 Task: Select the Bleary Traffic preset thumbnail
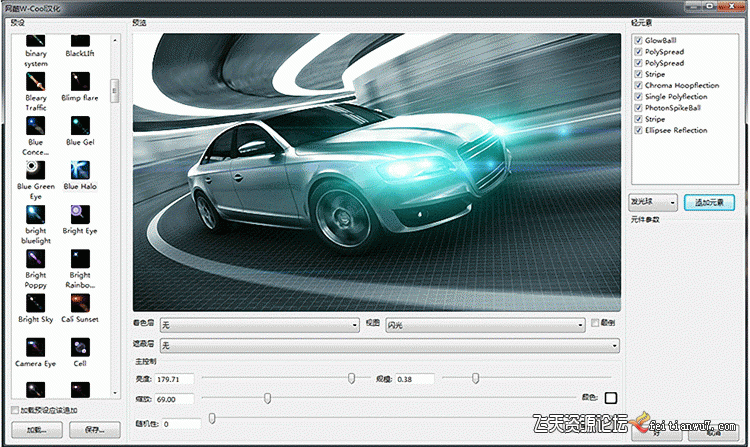[36, 82]
